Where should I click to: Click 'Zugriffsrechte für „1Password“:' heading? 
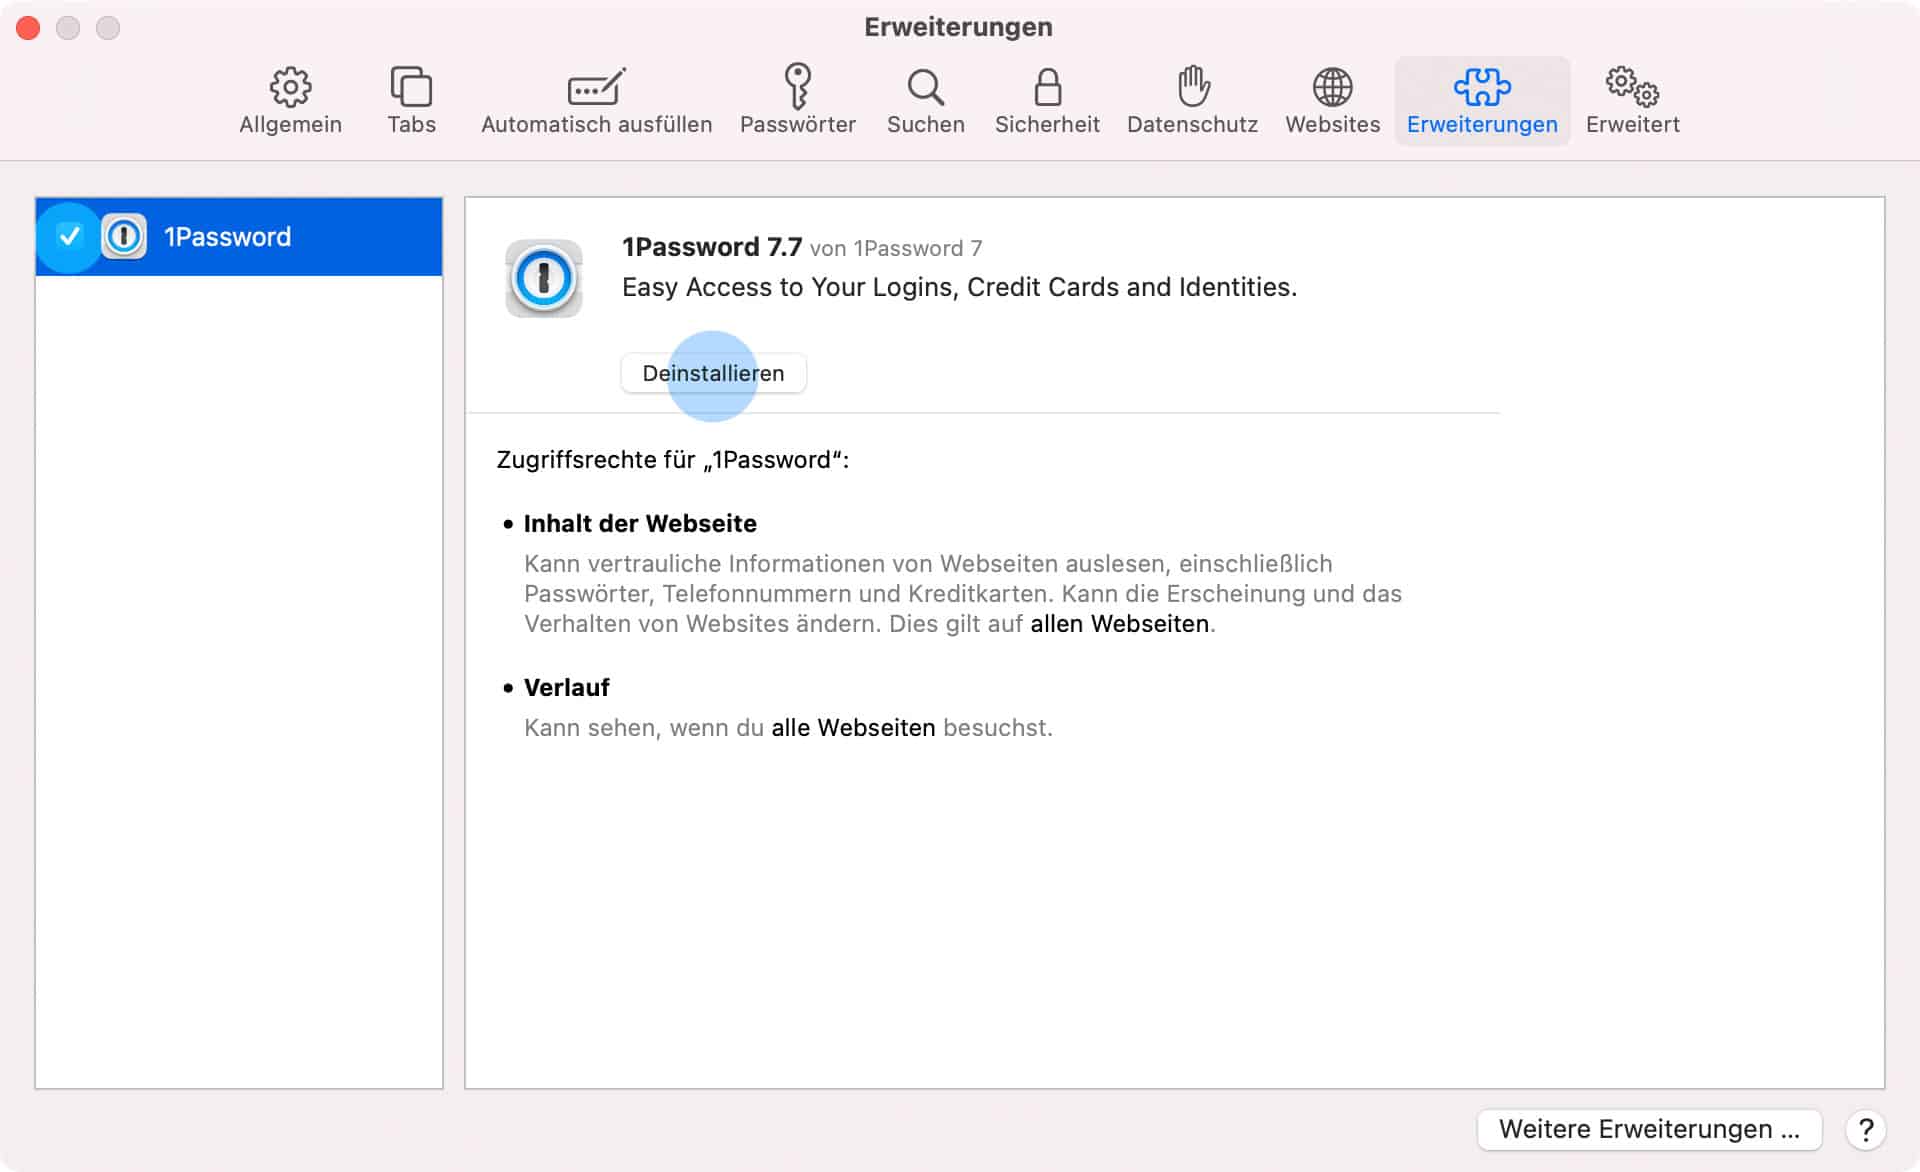point(673,460)
